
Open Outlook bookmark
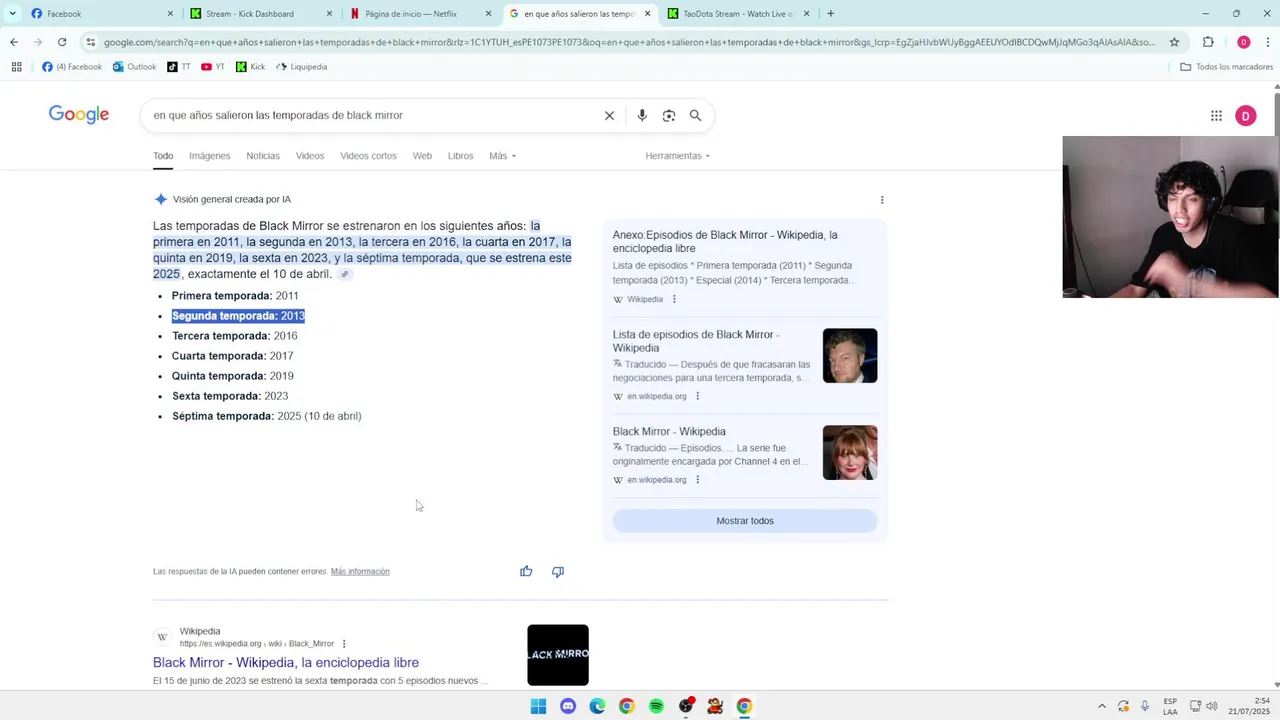pyautogui.click(x=134, y=67)
